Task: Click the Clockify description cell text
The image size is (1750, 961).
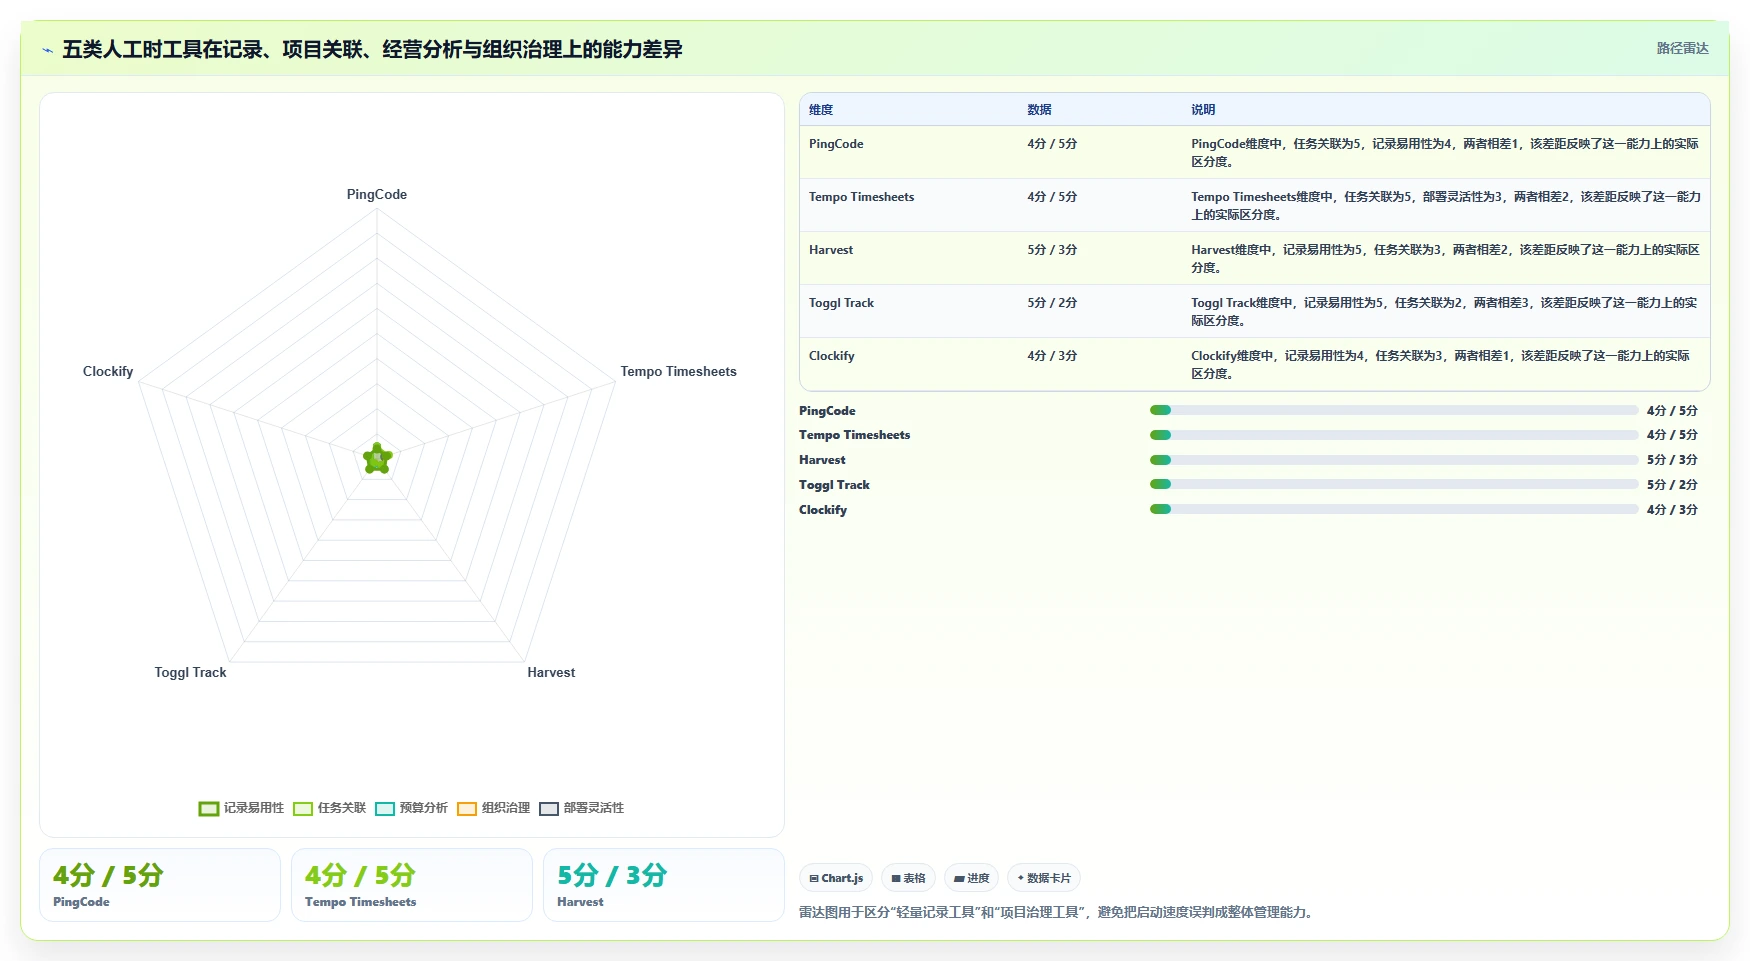Action: [1440, 365]
